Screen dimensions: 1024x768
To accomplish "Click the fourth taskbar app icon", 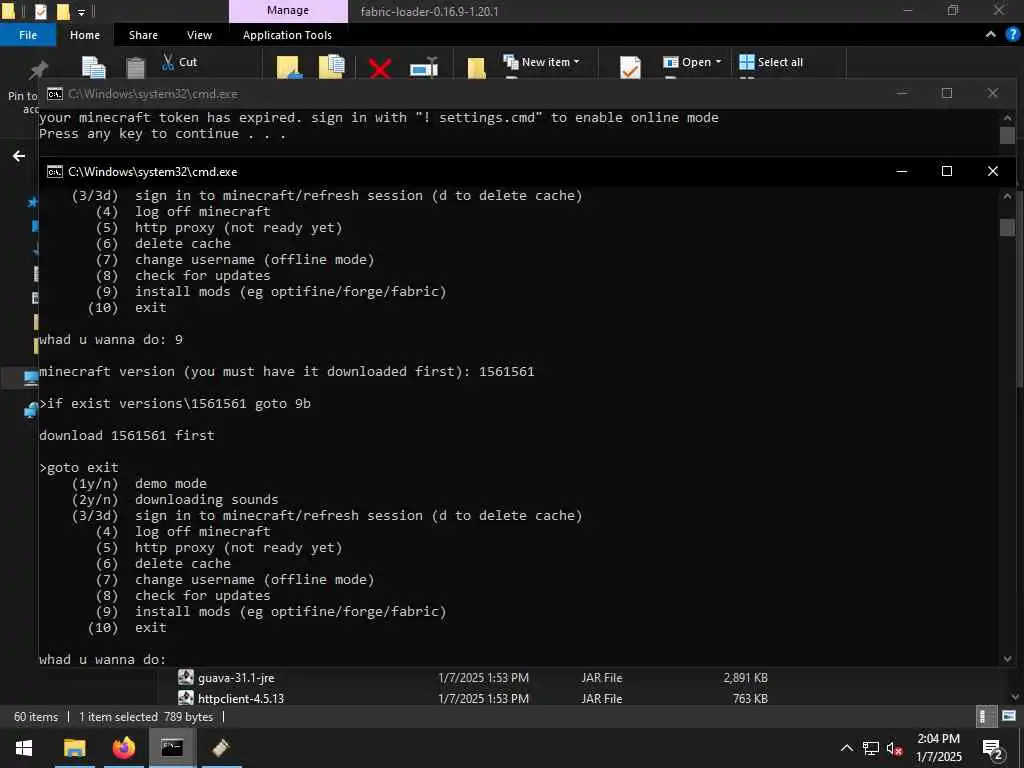I will [221, 748].
